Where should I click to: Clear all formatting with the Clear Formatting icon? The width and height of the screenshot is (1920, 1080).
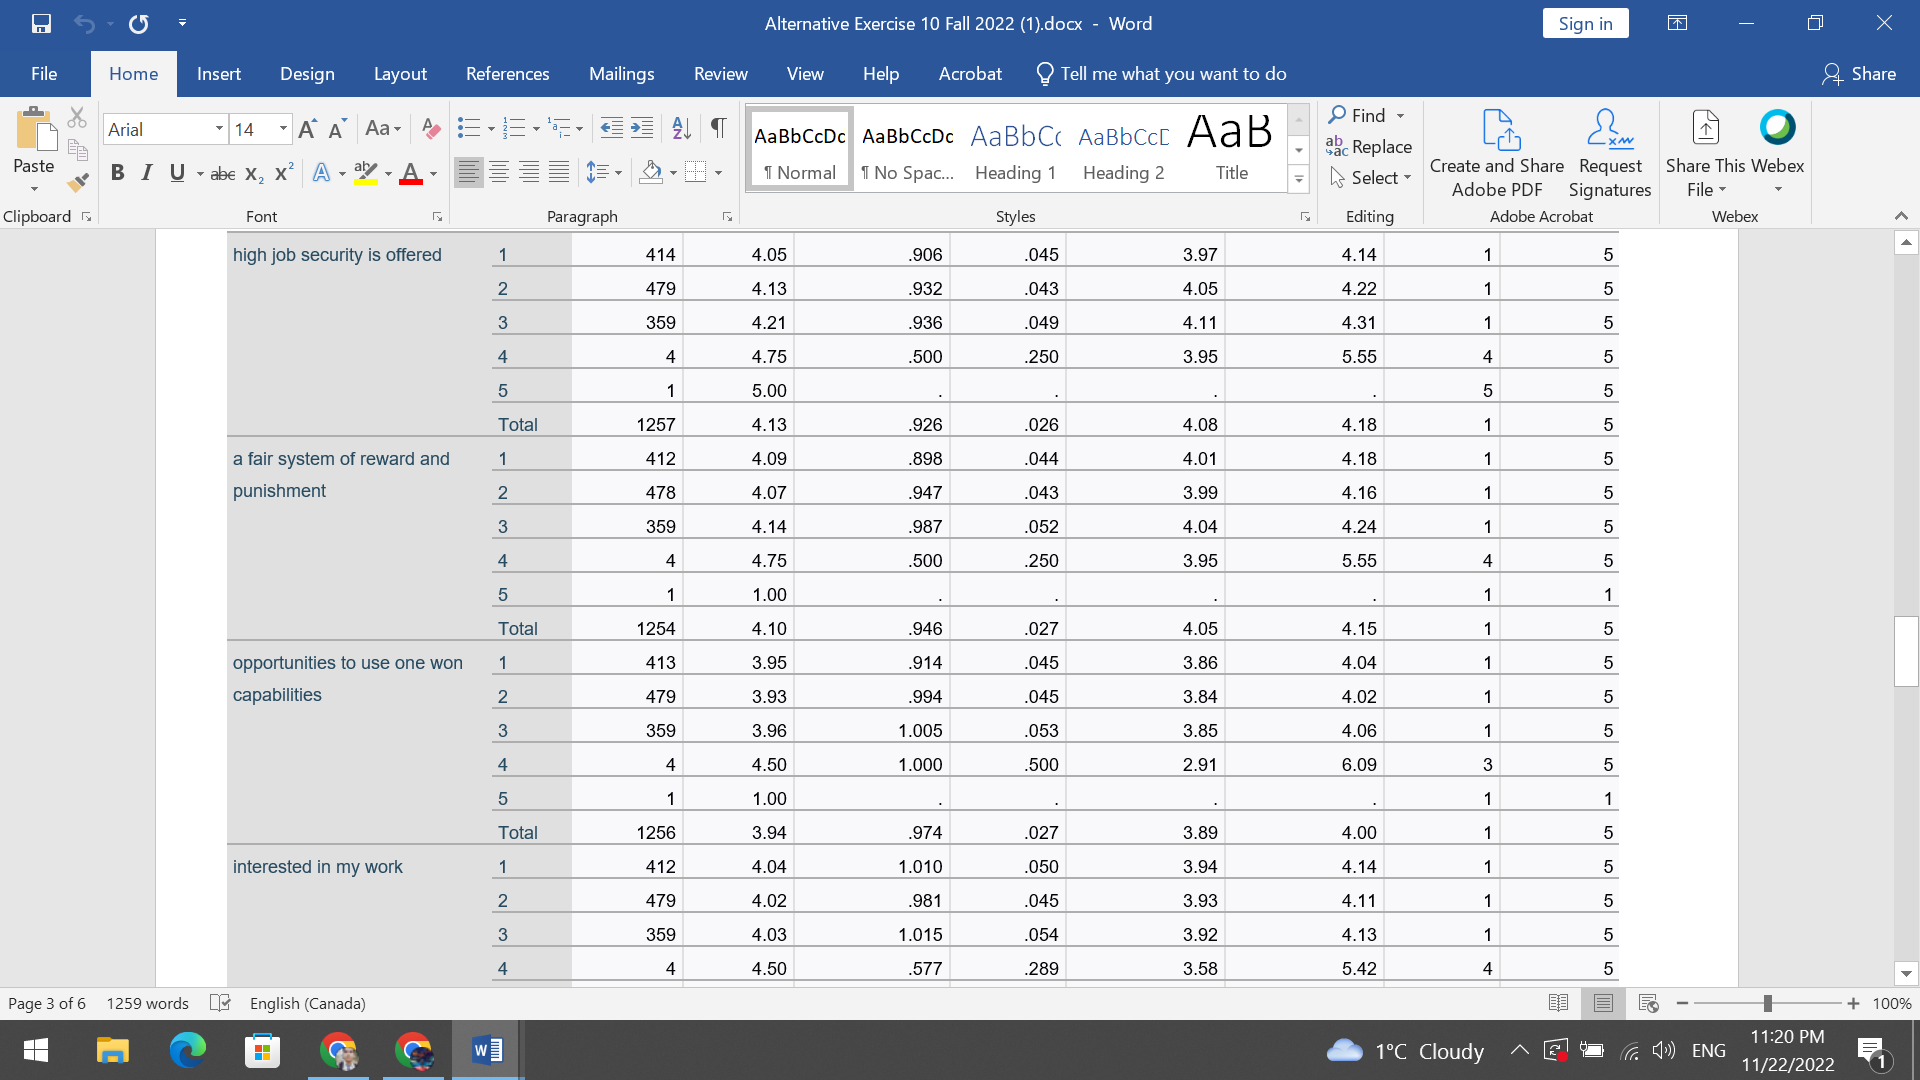tap(430, 128)
